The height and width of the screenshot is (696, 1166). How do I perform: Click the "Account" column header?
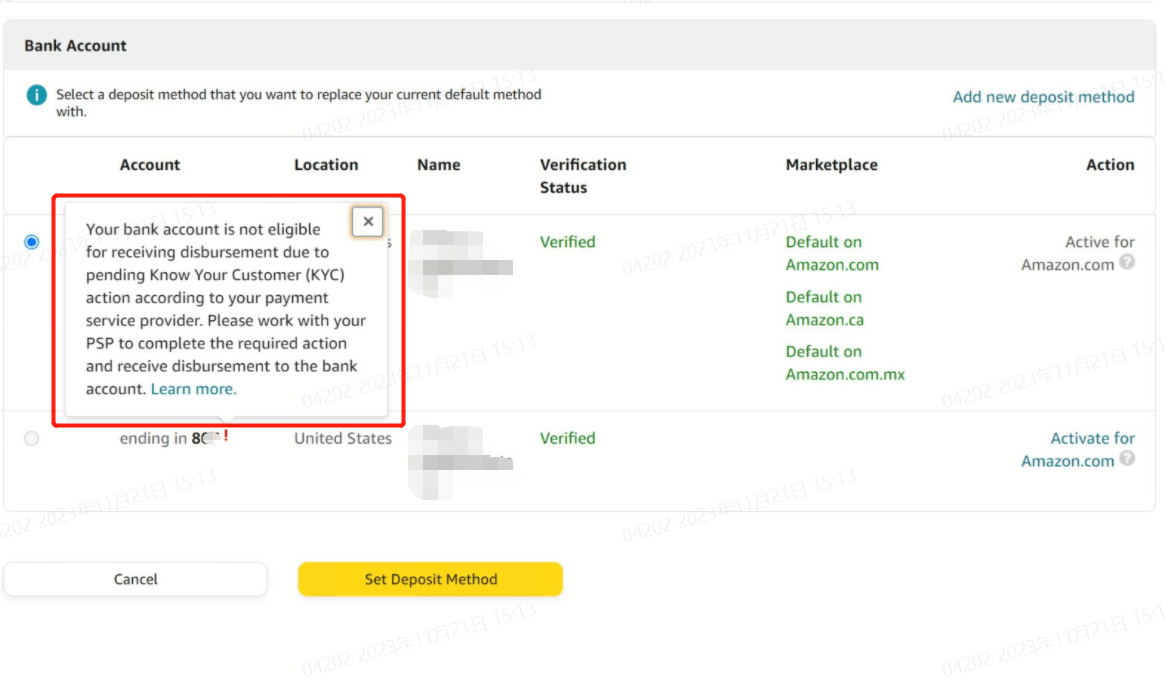[150, 164]
